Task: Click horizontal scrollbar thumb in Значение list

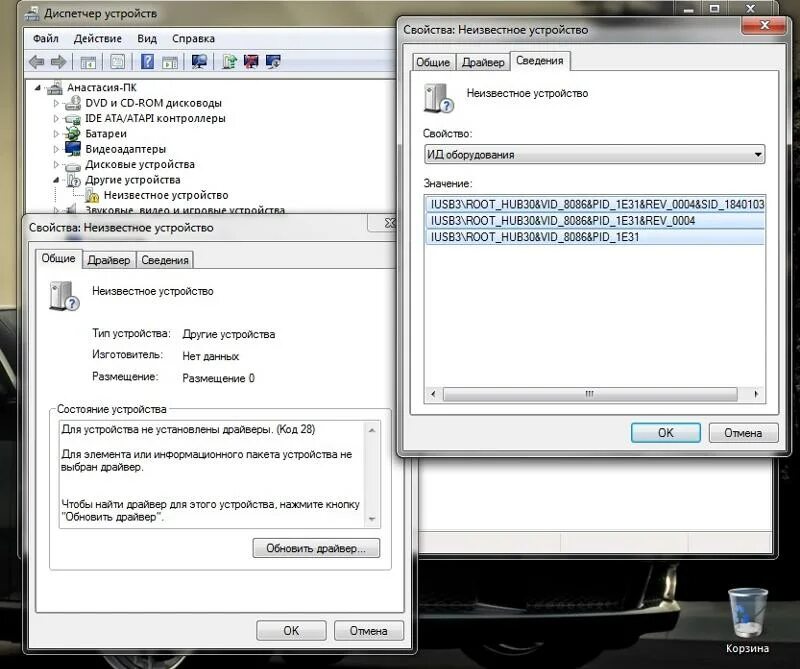Action: (x=590, y=394)
